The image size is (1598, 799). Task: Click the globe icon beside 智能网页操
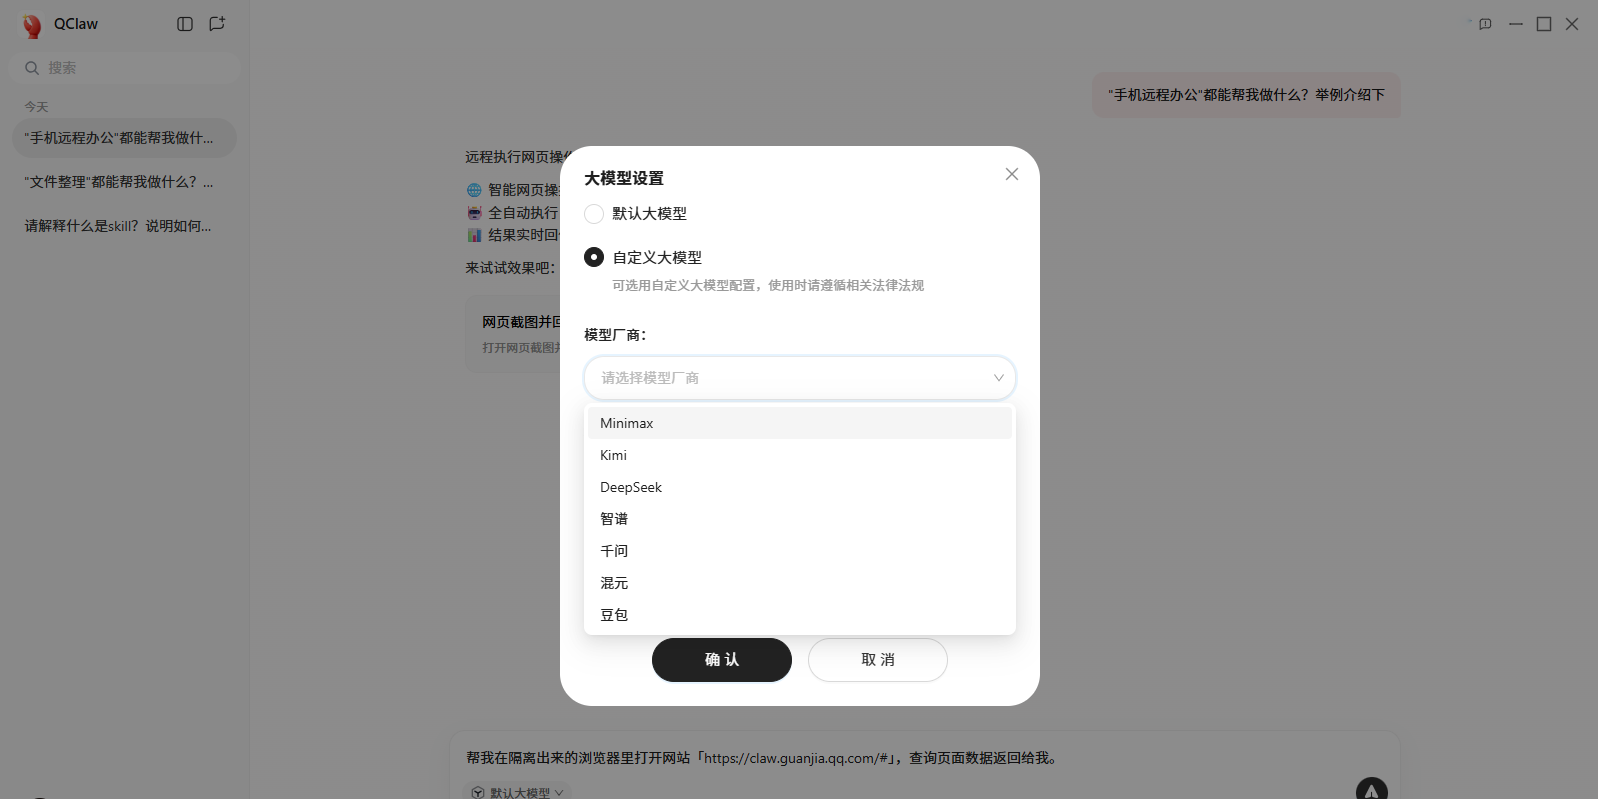point(474,190)
